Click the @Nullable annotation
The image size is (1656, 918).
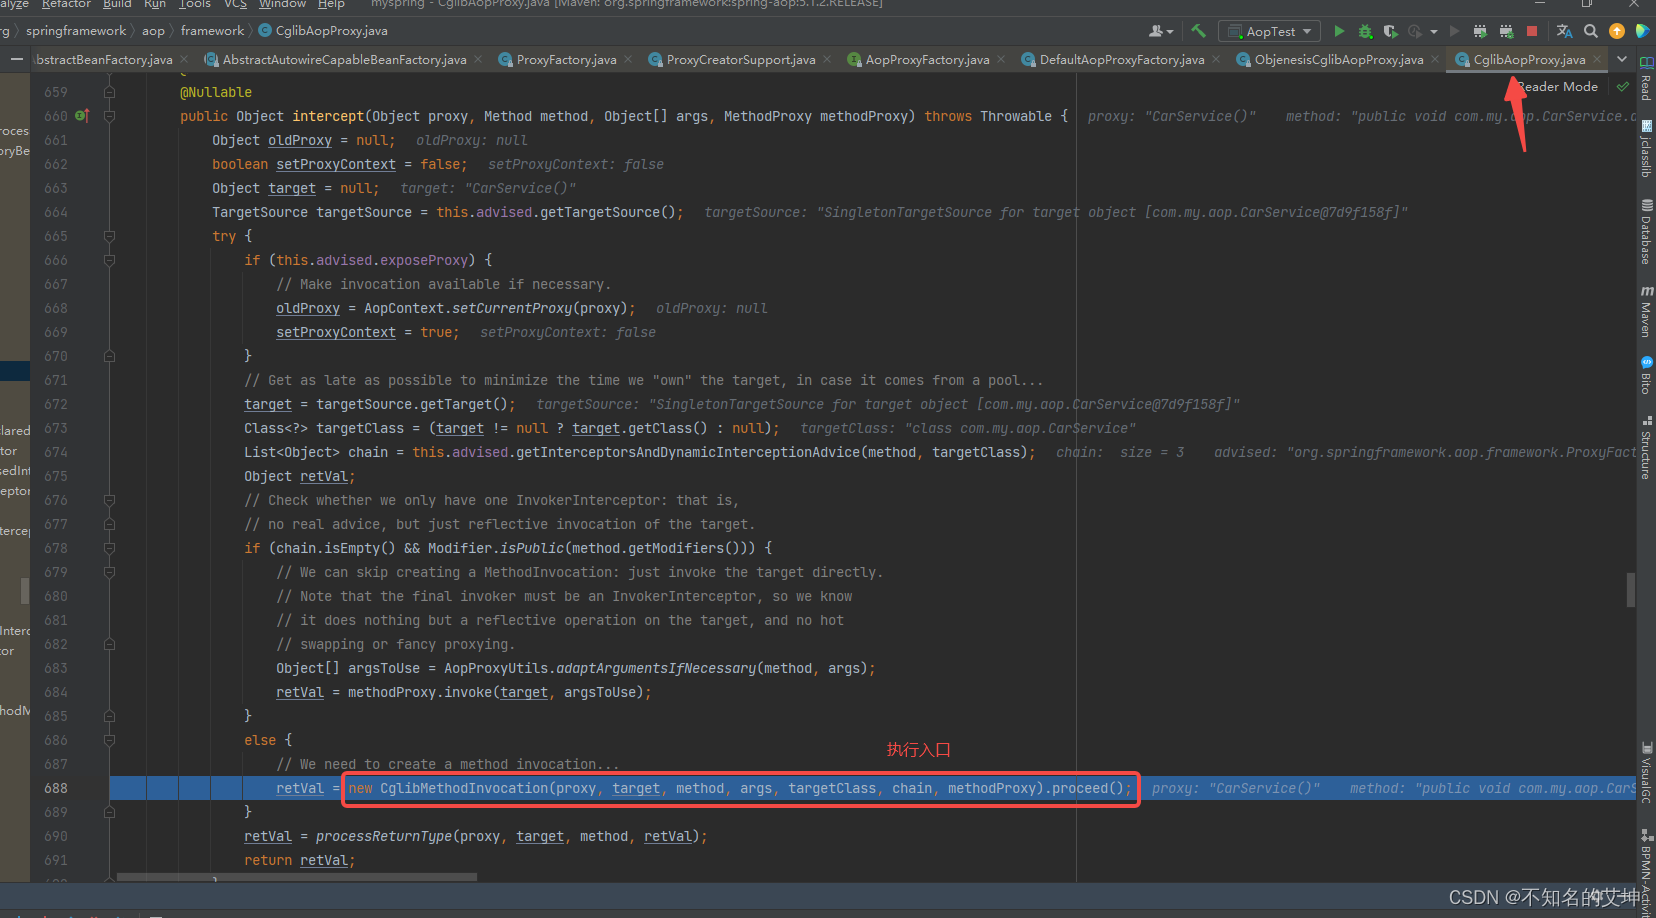click(216, 92)
